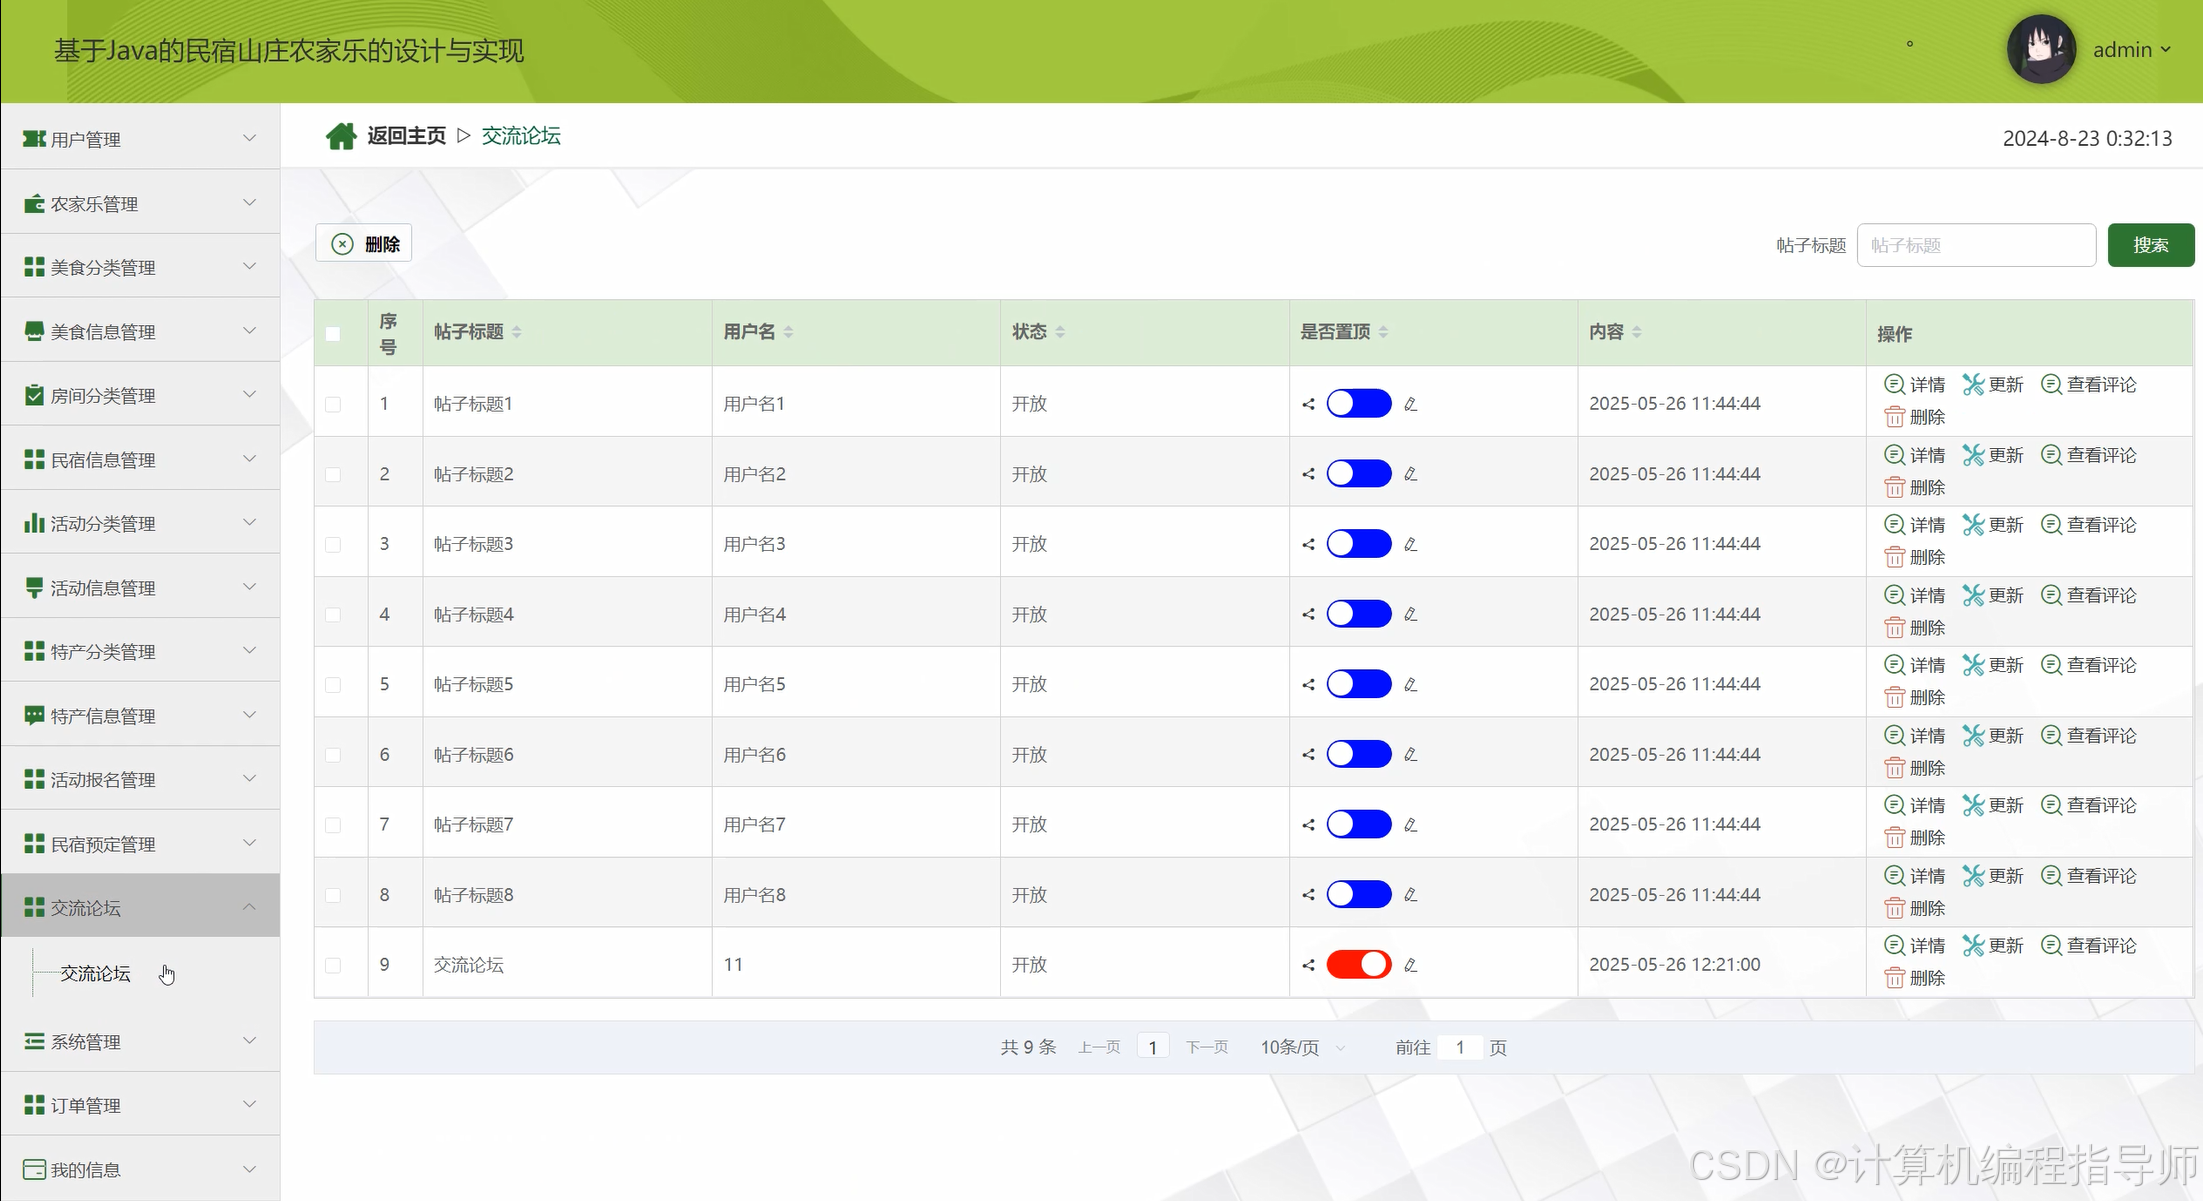Click the pencil edit icon in row 9
The image size is (2203, 1201).
coord(1411,965)
